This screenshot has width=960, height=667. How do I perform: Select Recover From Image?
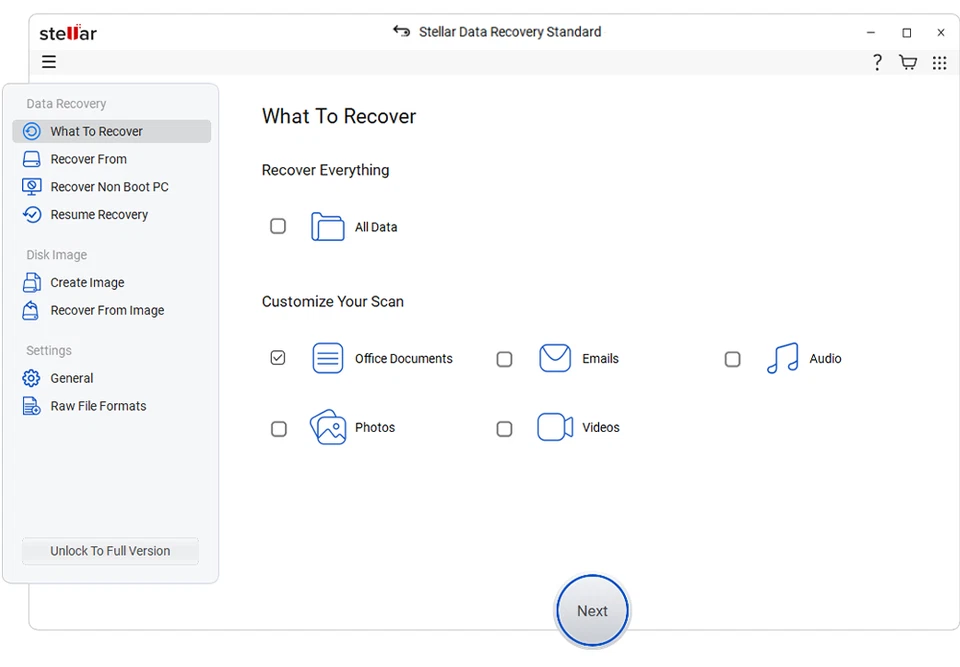(33, 310)
